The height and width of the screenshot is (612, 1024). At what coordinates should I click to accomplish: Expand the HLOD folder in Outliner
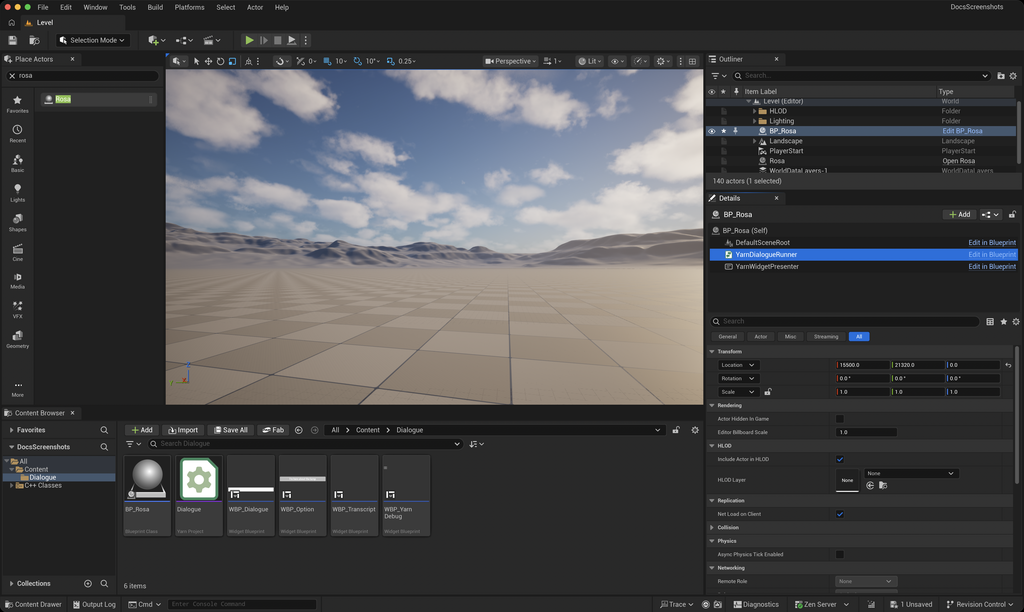click(754, 111)
